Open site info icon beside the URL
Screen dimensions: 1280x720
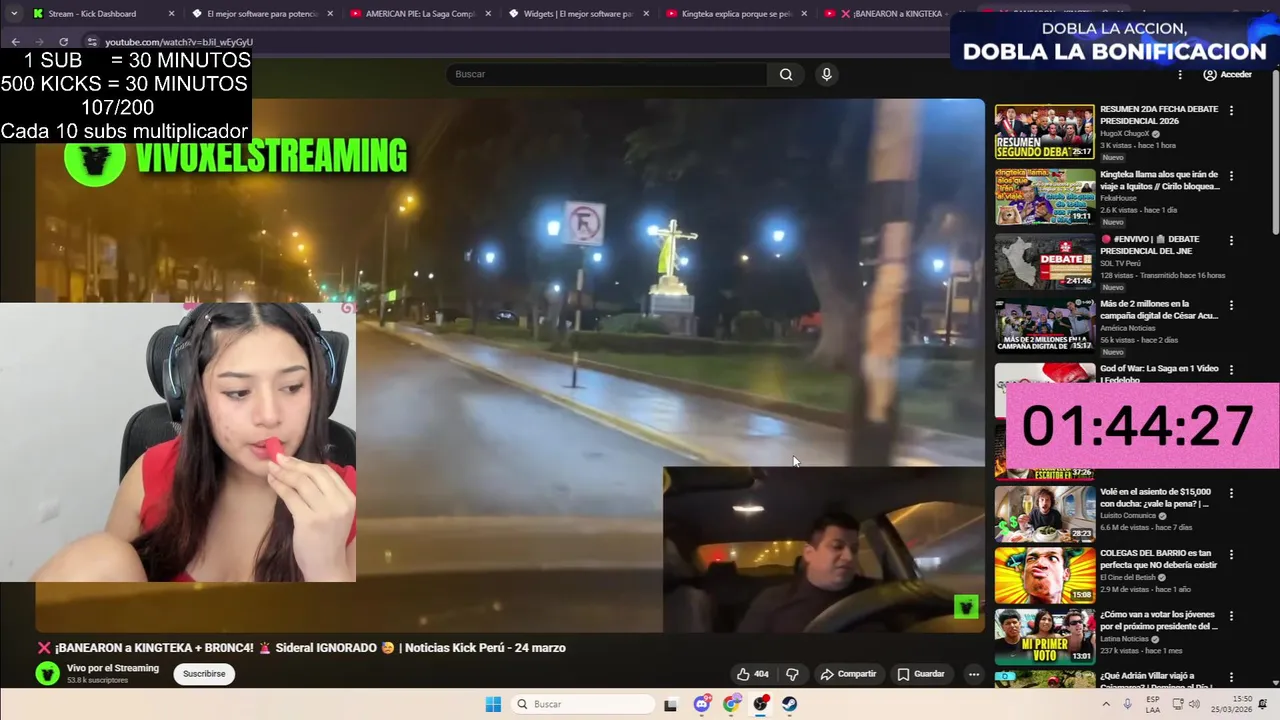92,42
